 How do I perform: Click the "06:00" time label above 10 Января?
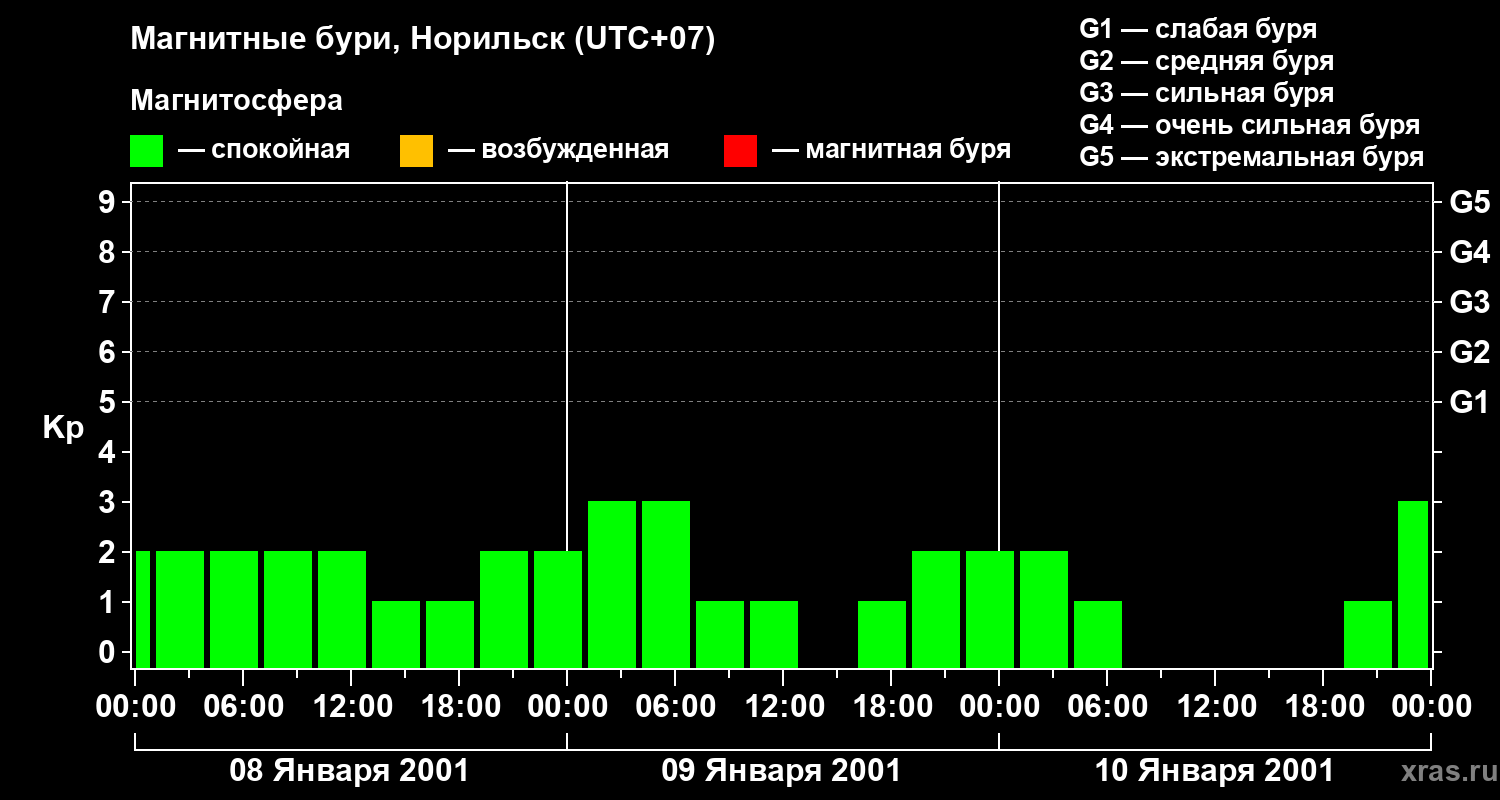[x=1106, y=707]
